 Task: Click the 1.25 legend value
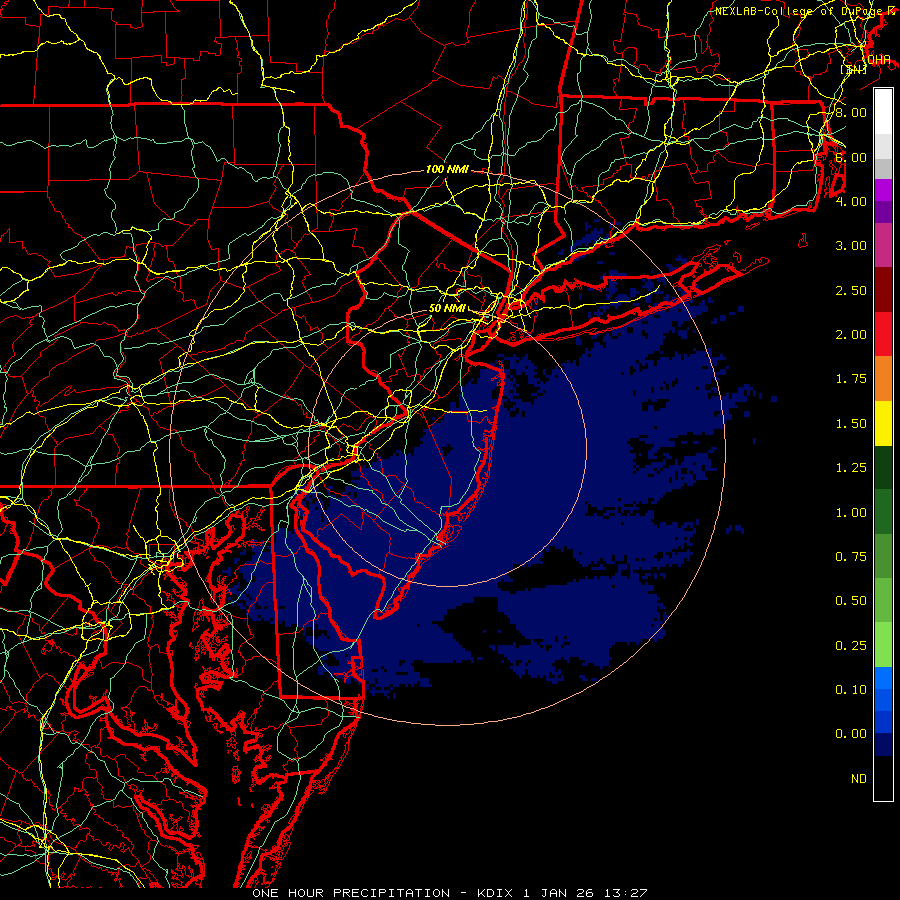pos(851,468)
